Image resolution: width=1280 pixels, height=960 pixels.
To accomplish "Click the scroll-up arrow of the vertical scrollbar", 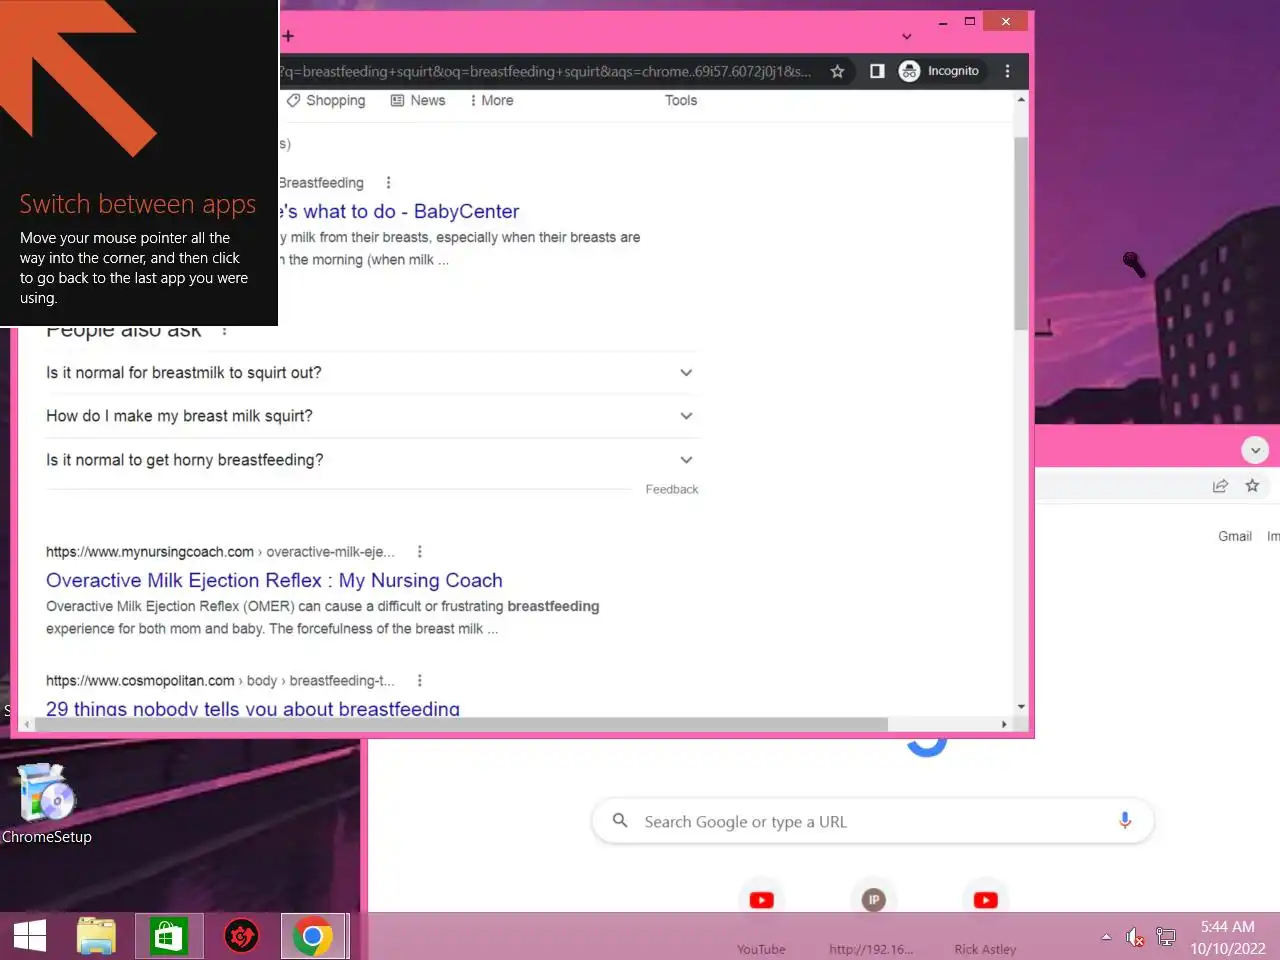I will (1021, 100).
